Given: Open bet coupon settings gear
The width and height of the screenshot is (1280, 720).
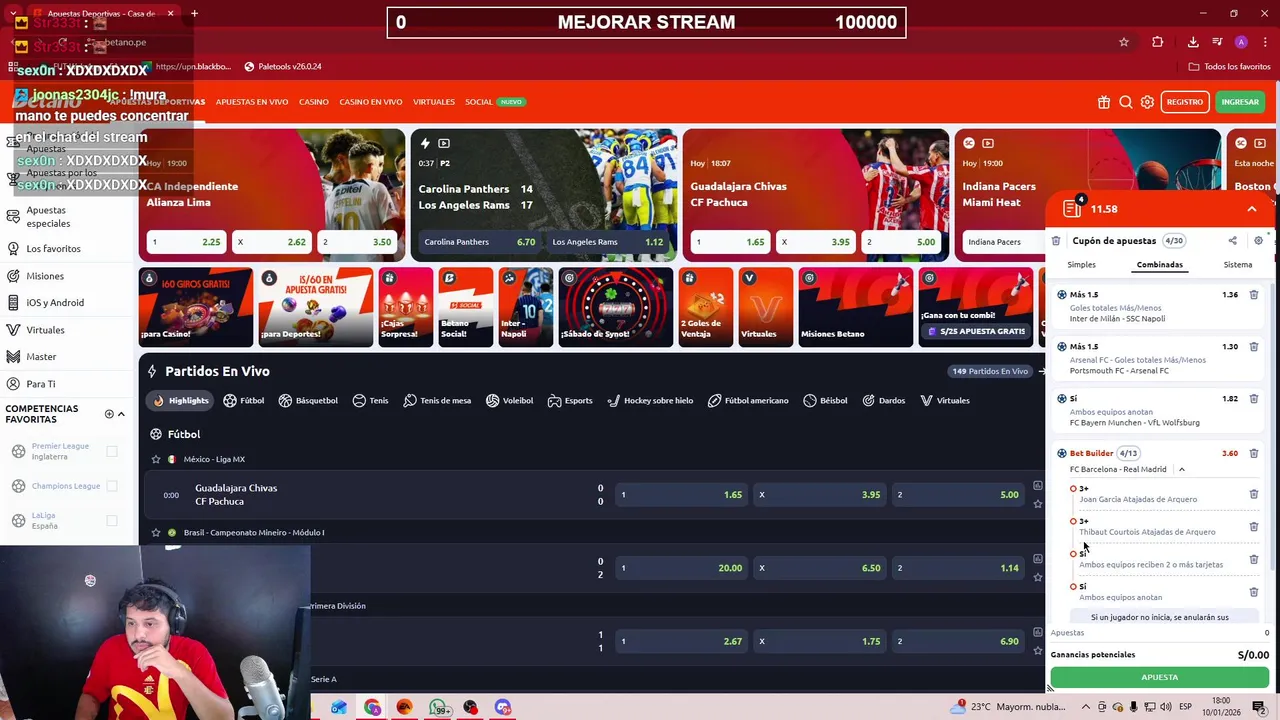Looking at the screenshot, I should pos(1258,241).
